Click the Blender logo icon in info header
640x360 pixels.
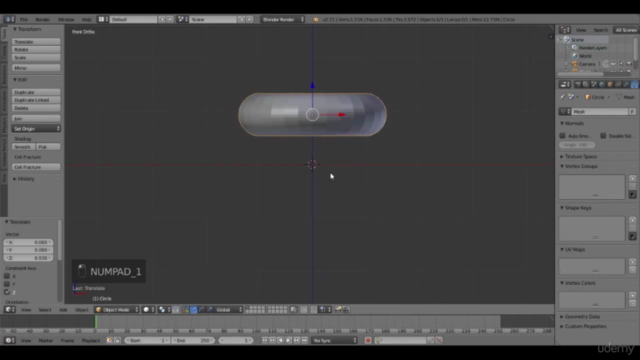316,19
